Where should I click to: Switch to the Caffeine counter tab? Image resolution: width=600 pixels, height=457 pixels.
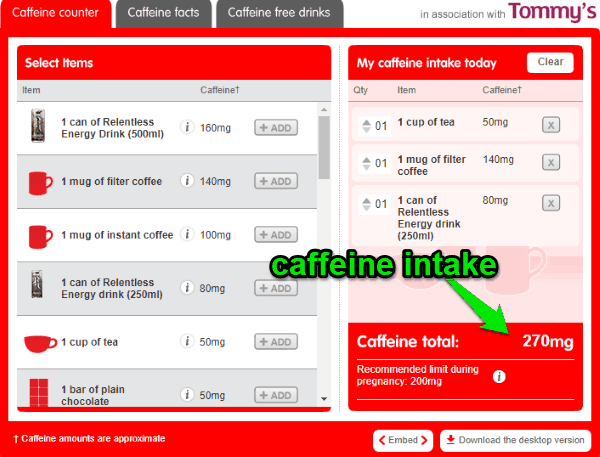(55, 14)
